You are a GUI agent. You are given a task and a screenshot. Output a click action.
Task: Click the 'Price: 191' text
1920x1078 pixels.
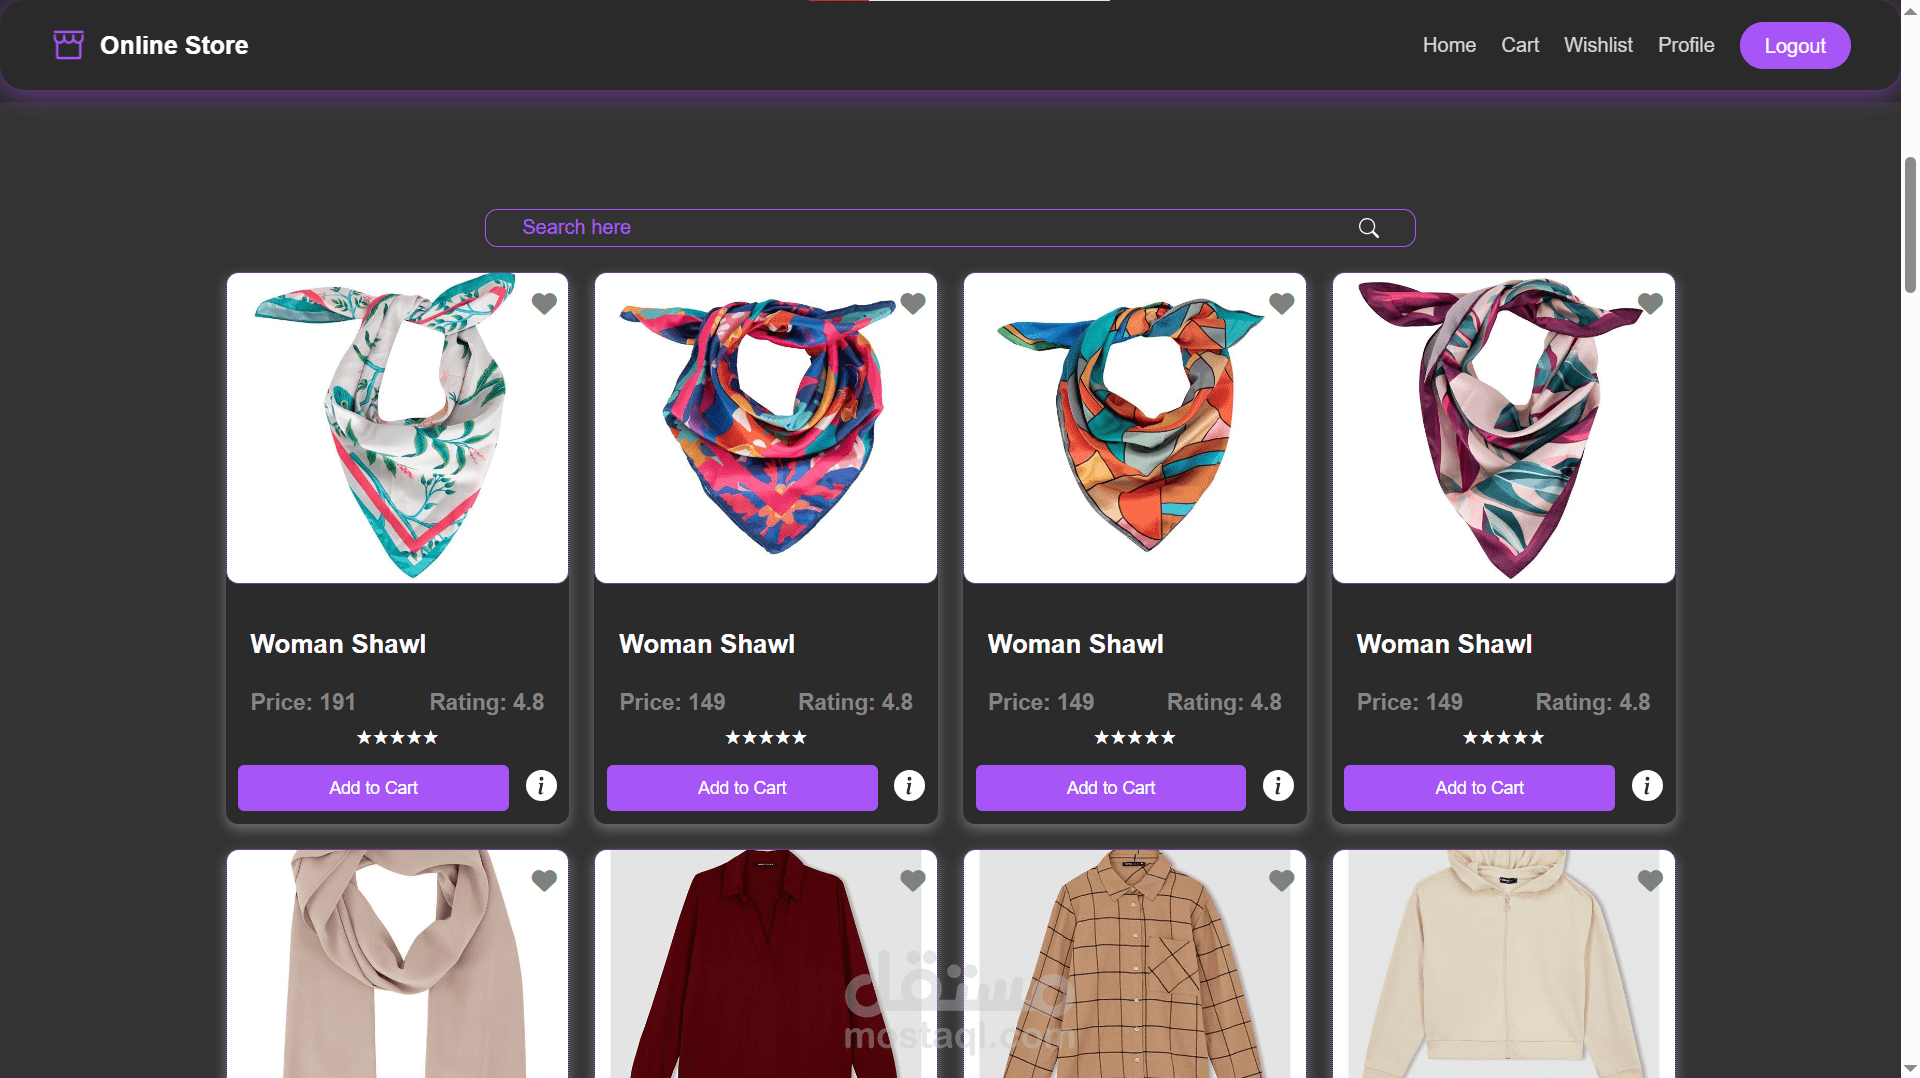(303, 702)
